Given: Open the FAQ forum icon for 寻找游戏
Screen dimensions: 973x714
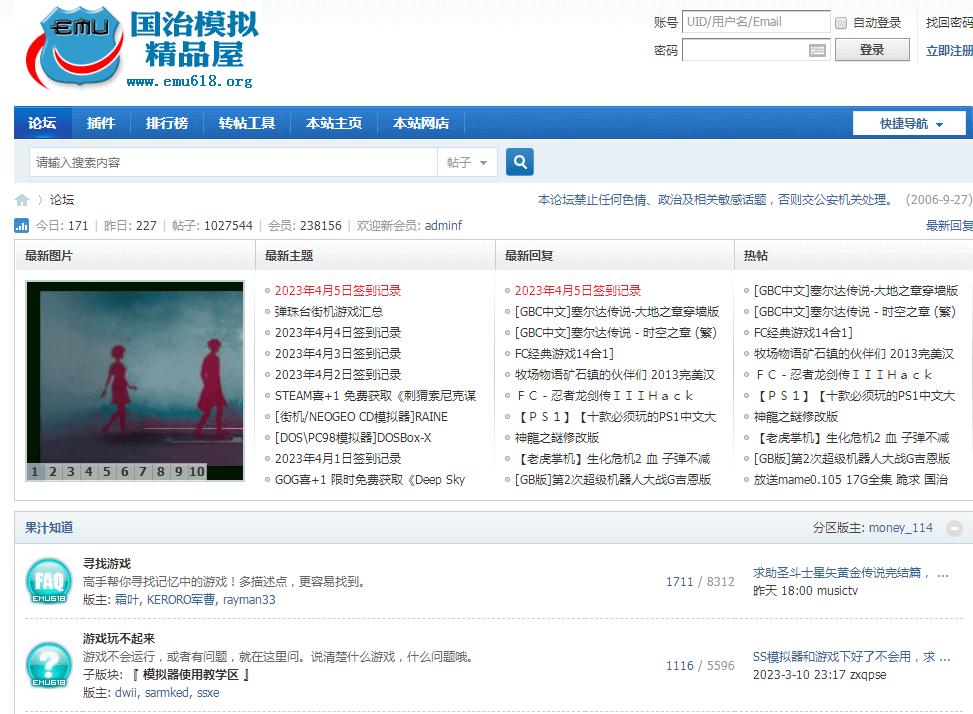Looking at the screenshot, I should tap(48, 581).
